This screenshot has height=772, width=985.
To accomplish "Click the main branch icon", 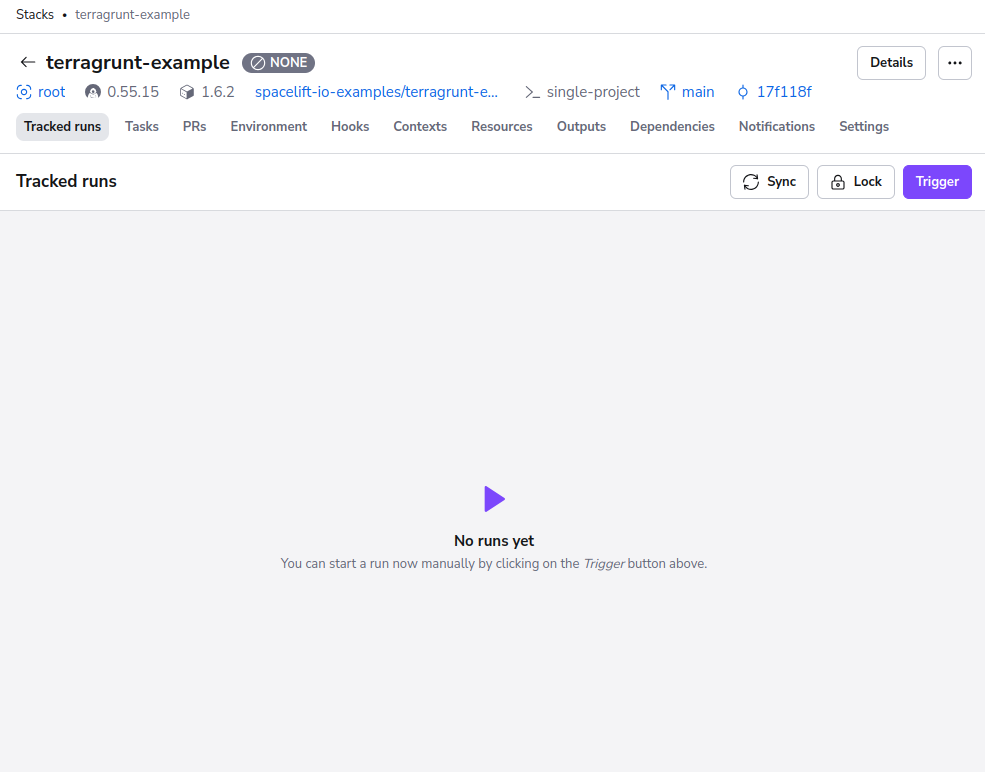I will coord(668,91).
